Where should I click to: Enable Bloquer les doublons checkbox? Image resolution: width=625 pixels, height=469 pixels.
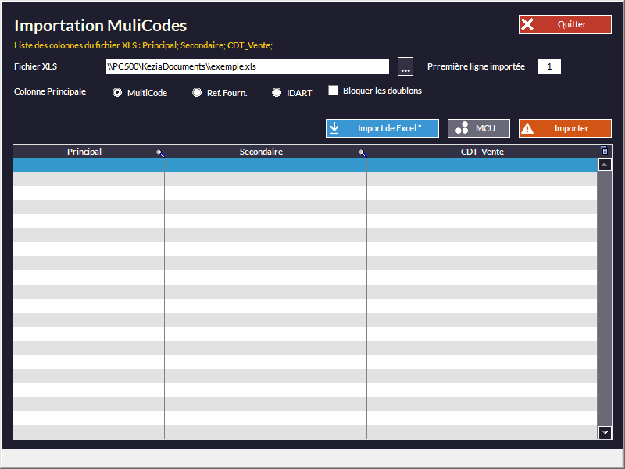click(334, 91)
